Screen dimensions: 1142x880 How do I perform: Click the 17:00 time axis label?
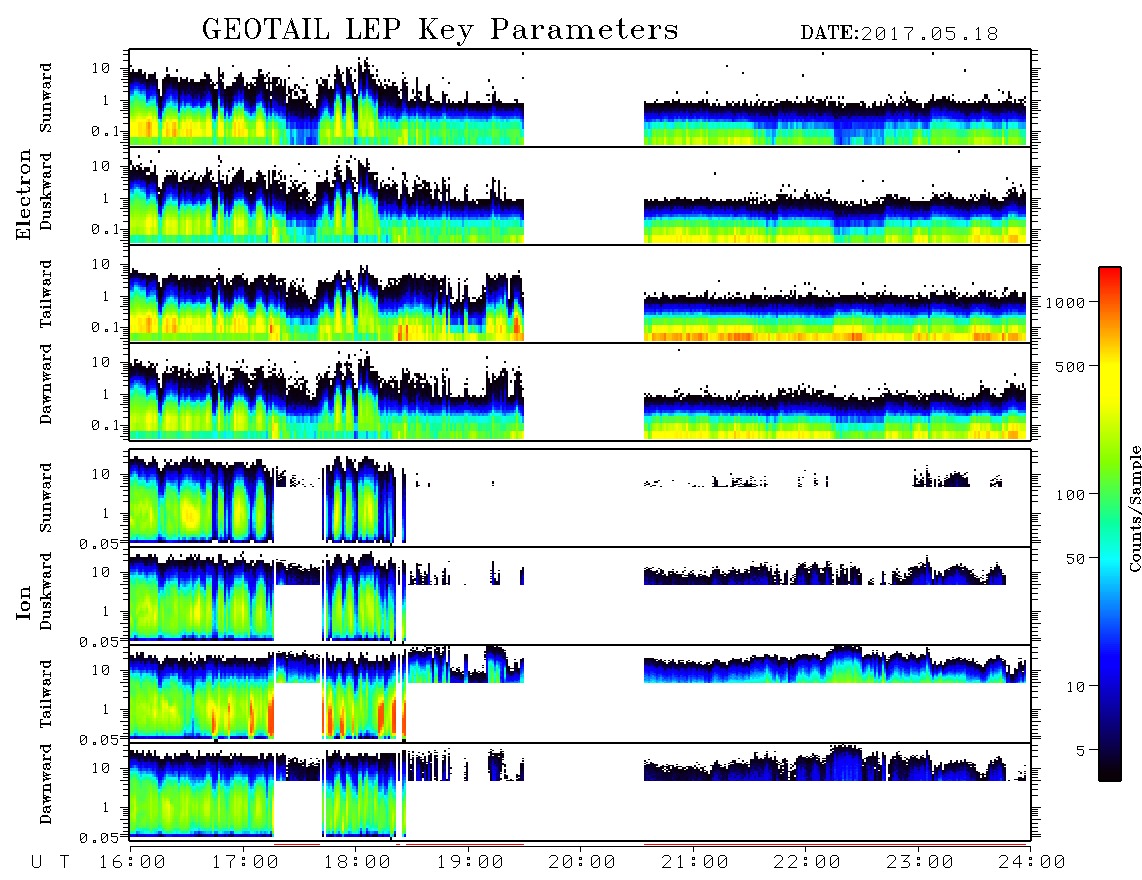pyautogui.click(x=245, y=863)
